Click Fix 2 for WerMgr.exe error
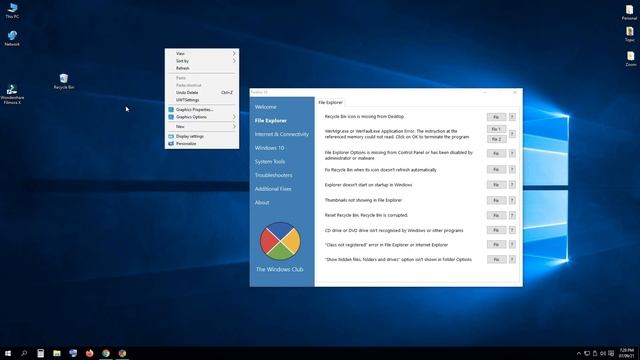Image resolution: width=640 pixels, height=360 pixels. pyautogui.click(x=496, y=139)
